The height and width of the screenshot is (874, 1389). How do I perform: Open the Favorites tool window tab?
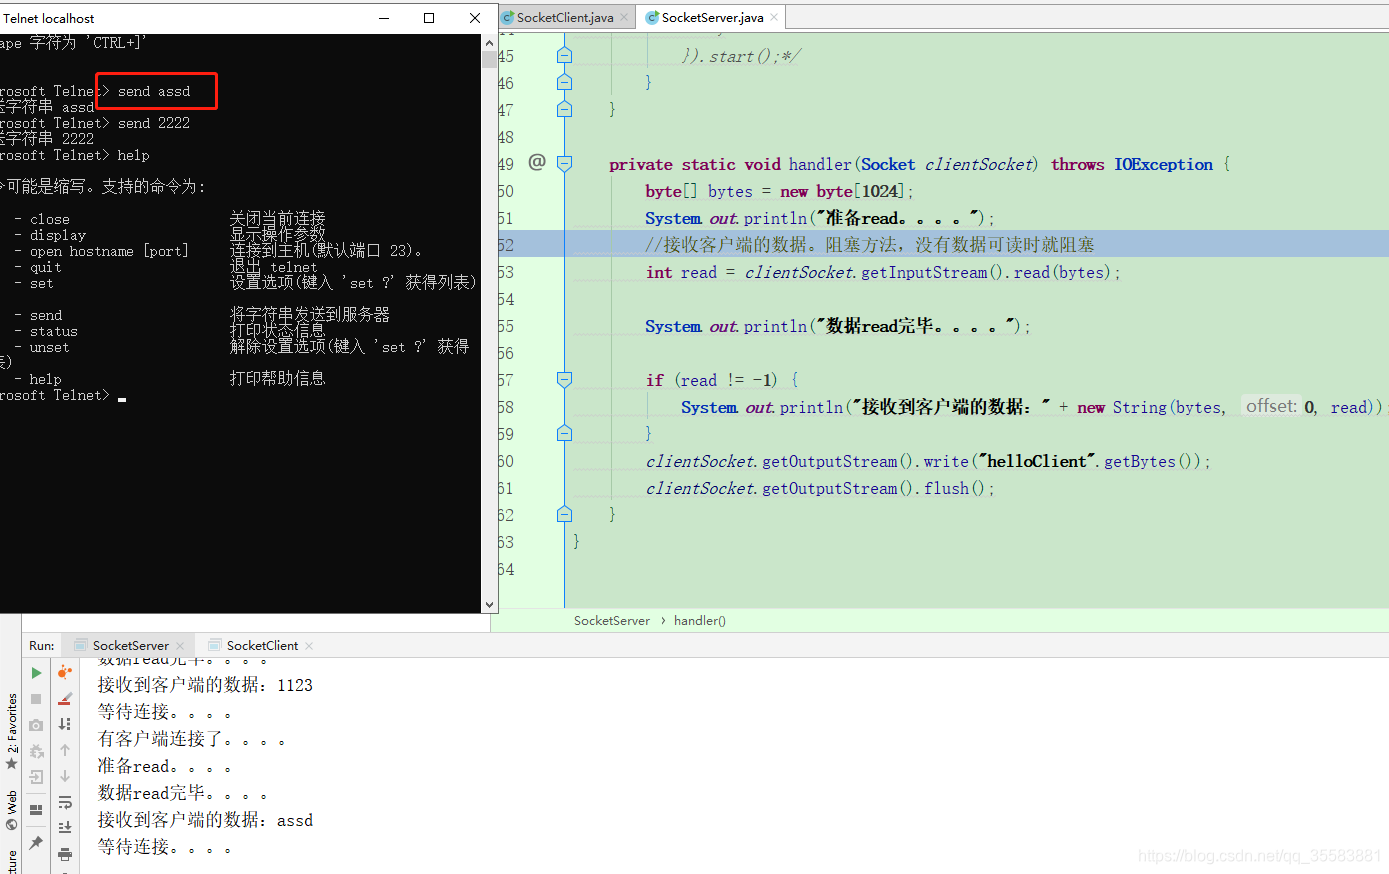coord(11,730)
